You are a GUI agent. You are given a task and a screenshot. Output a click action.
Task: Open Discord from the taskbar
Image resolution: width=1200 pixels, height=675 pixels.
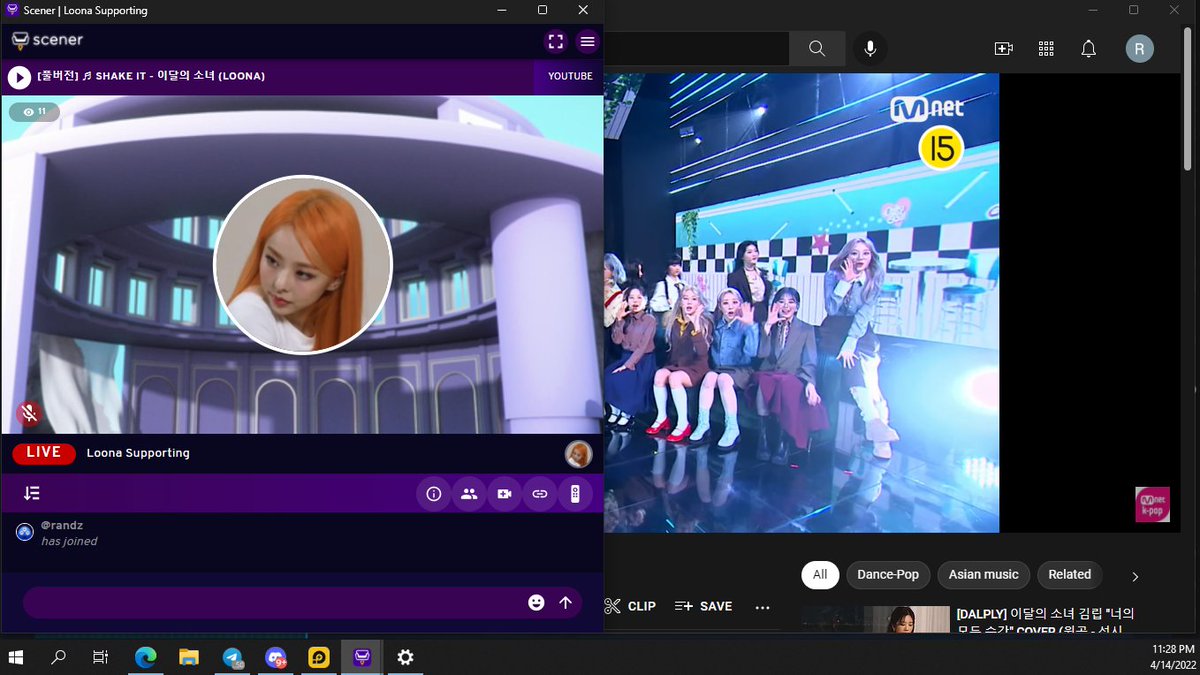276,657
